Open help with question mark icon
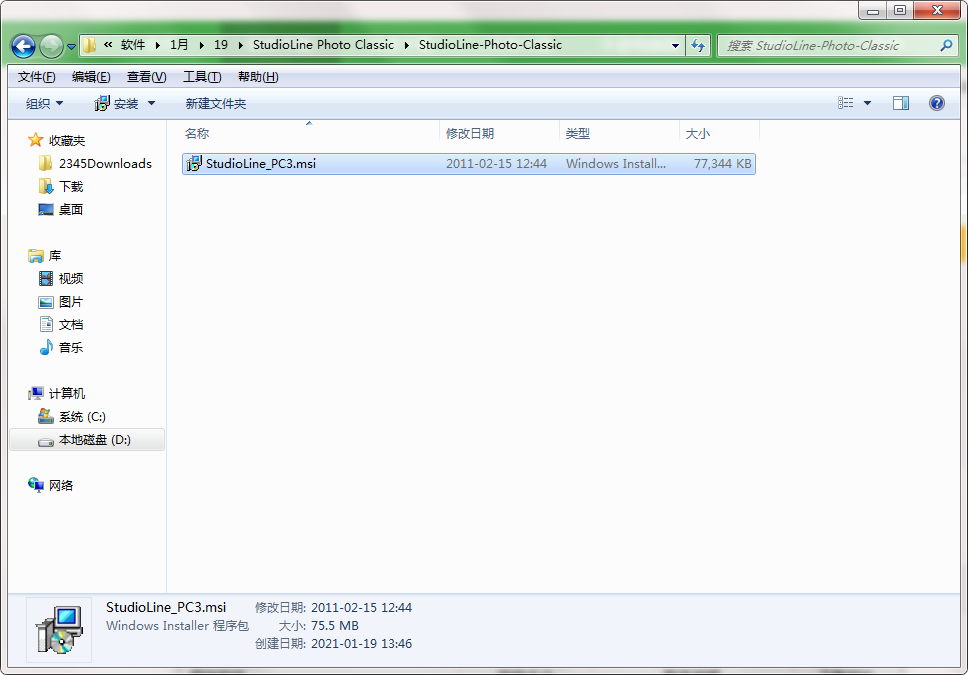 point(937,103)
